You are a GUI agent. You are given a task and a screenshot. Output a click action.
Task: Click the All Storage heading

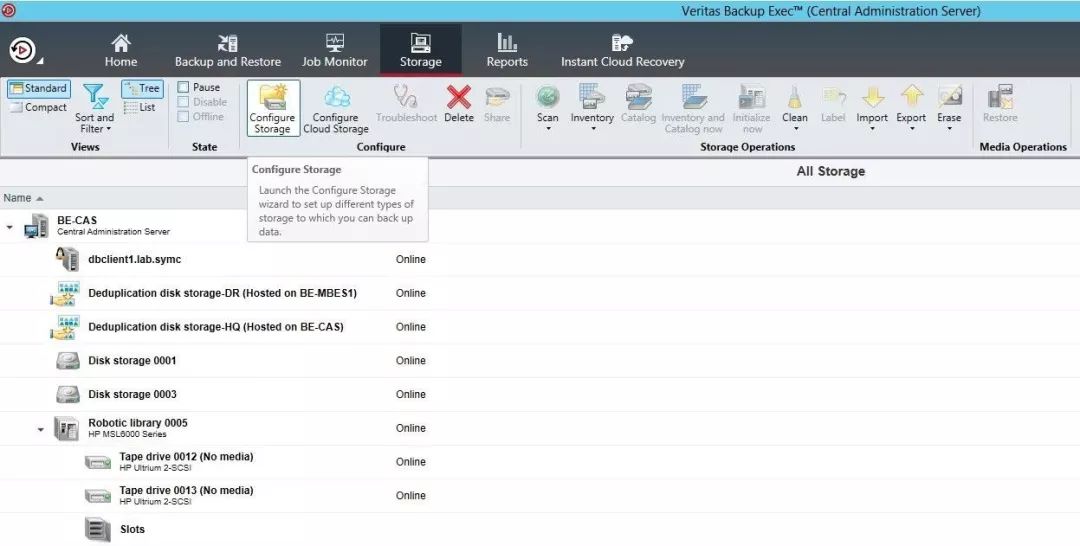pos(831,171)
